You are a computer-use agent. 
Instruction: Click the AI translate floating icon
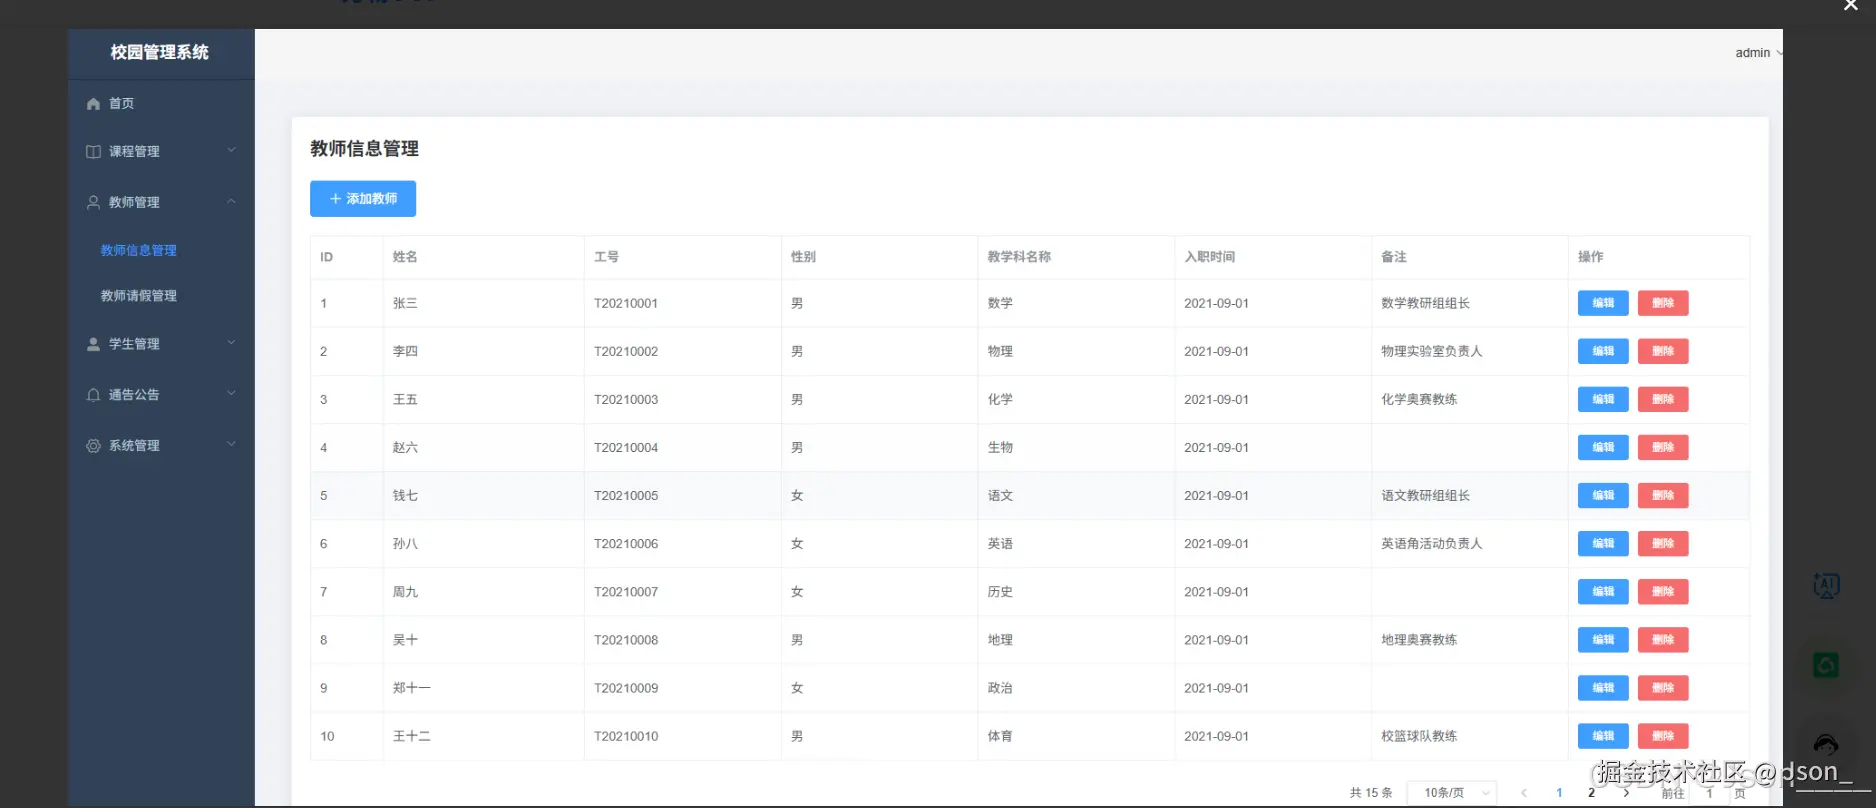tap(1826, 586)
